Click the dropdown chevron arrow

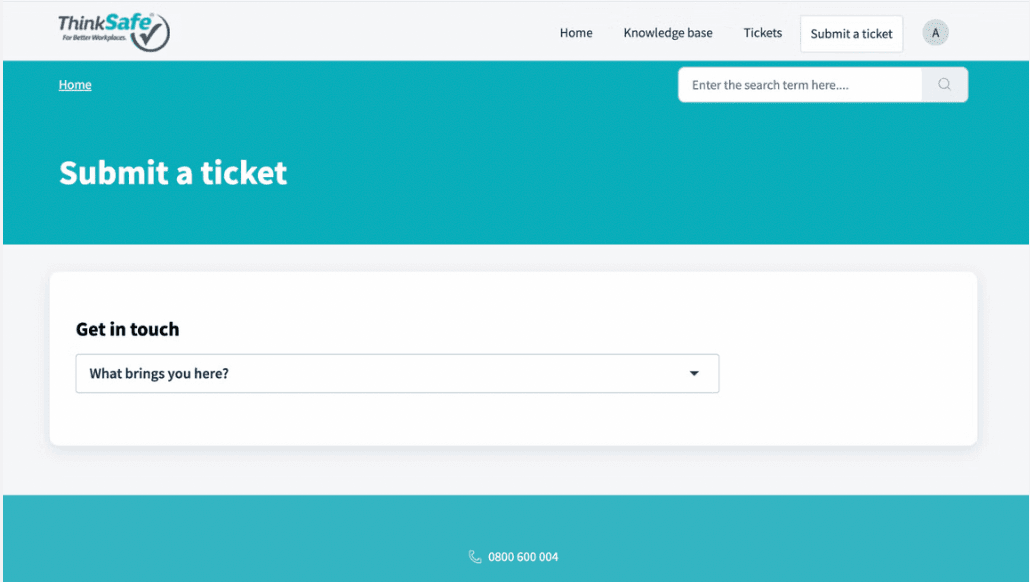(x=694, y=373)
